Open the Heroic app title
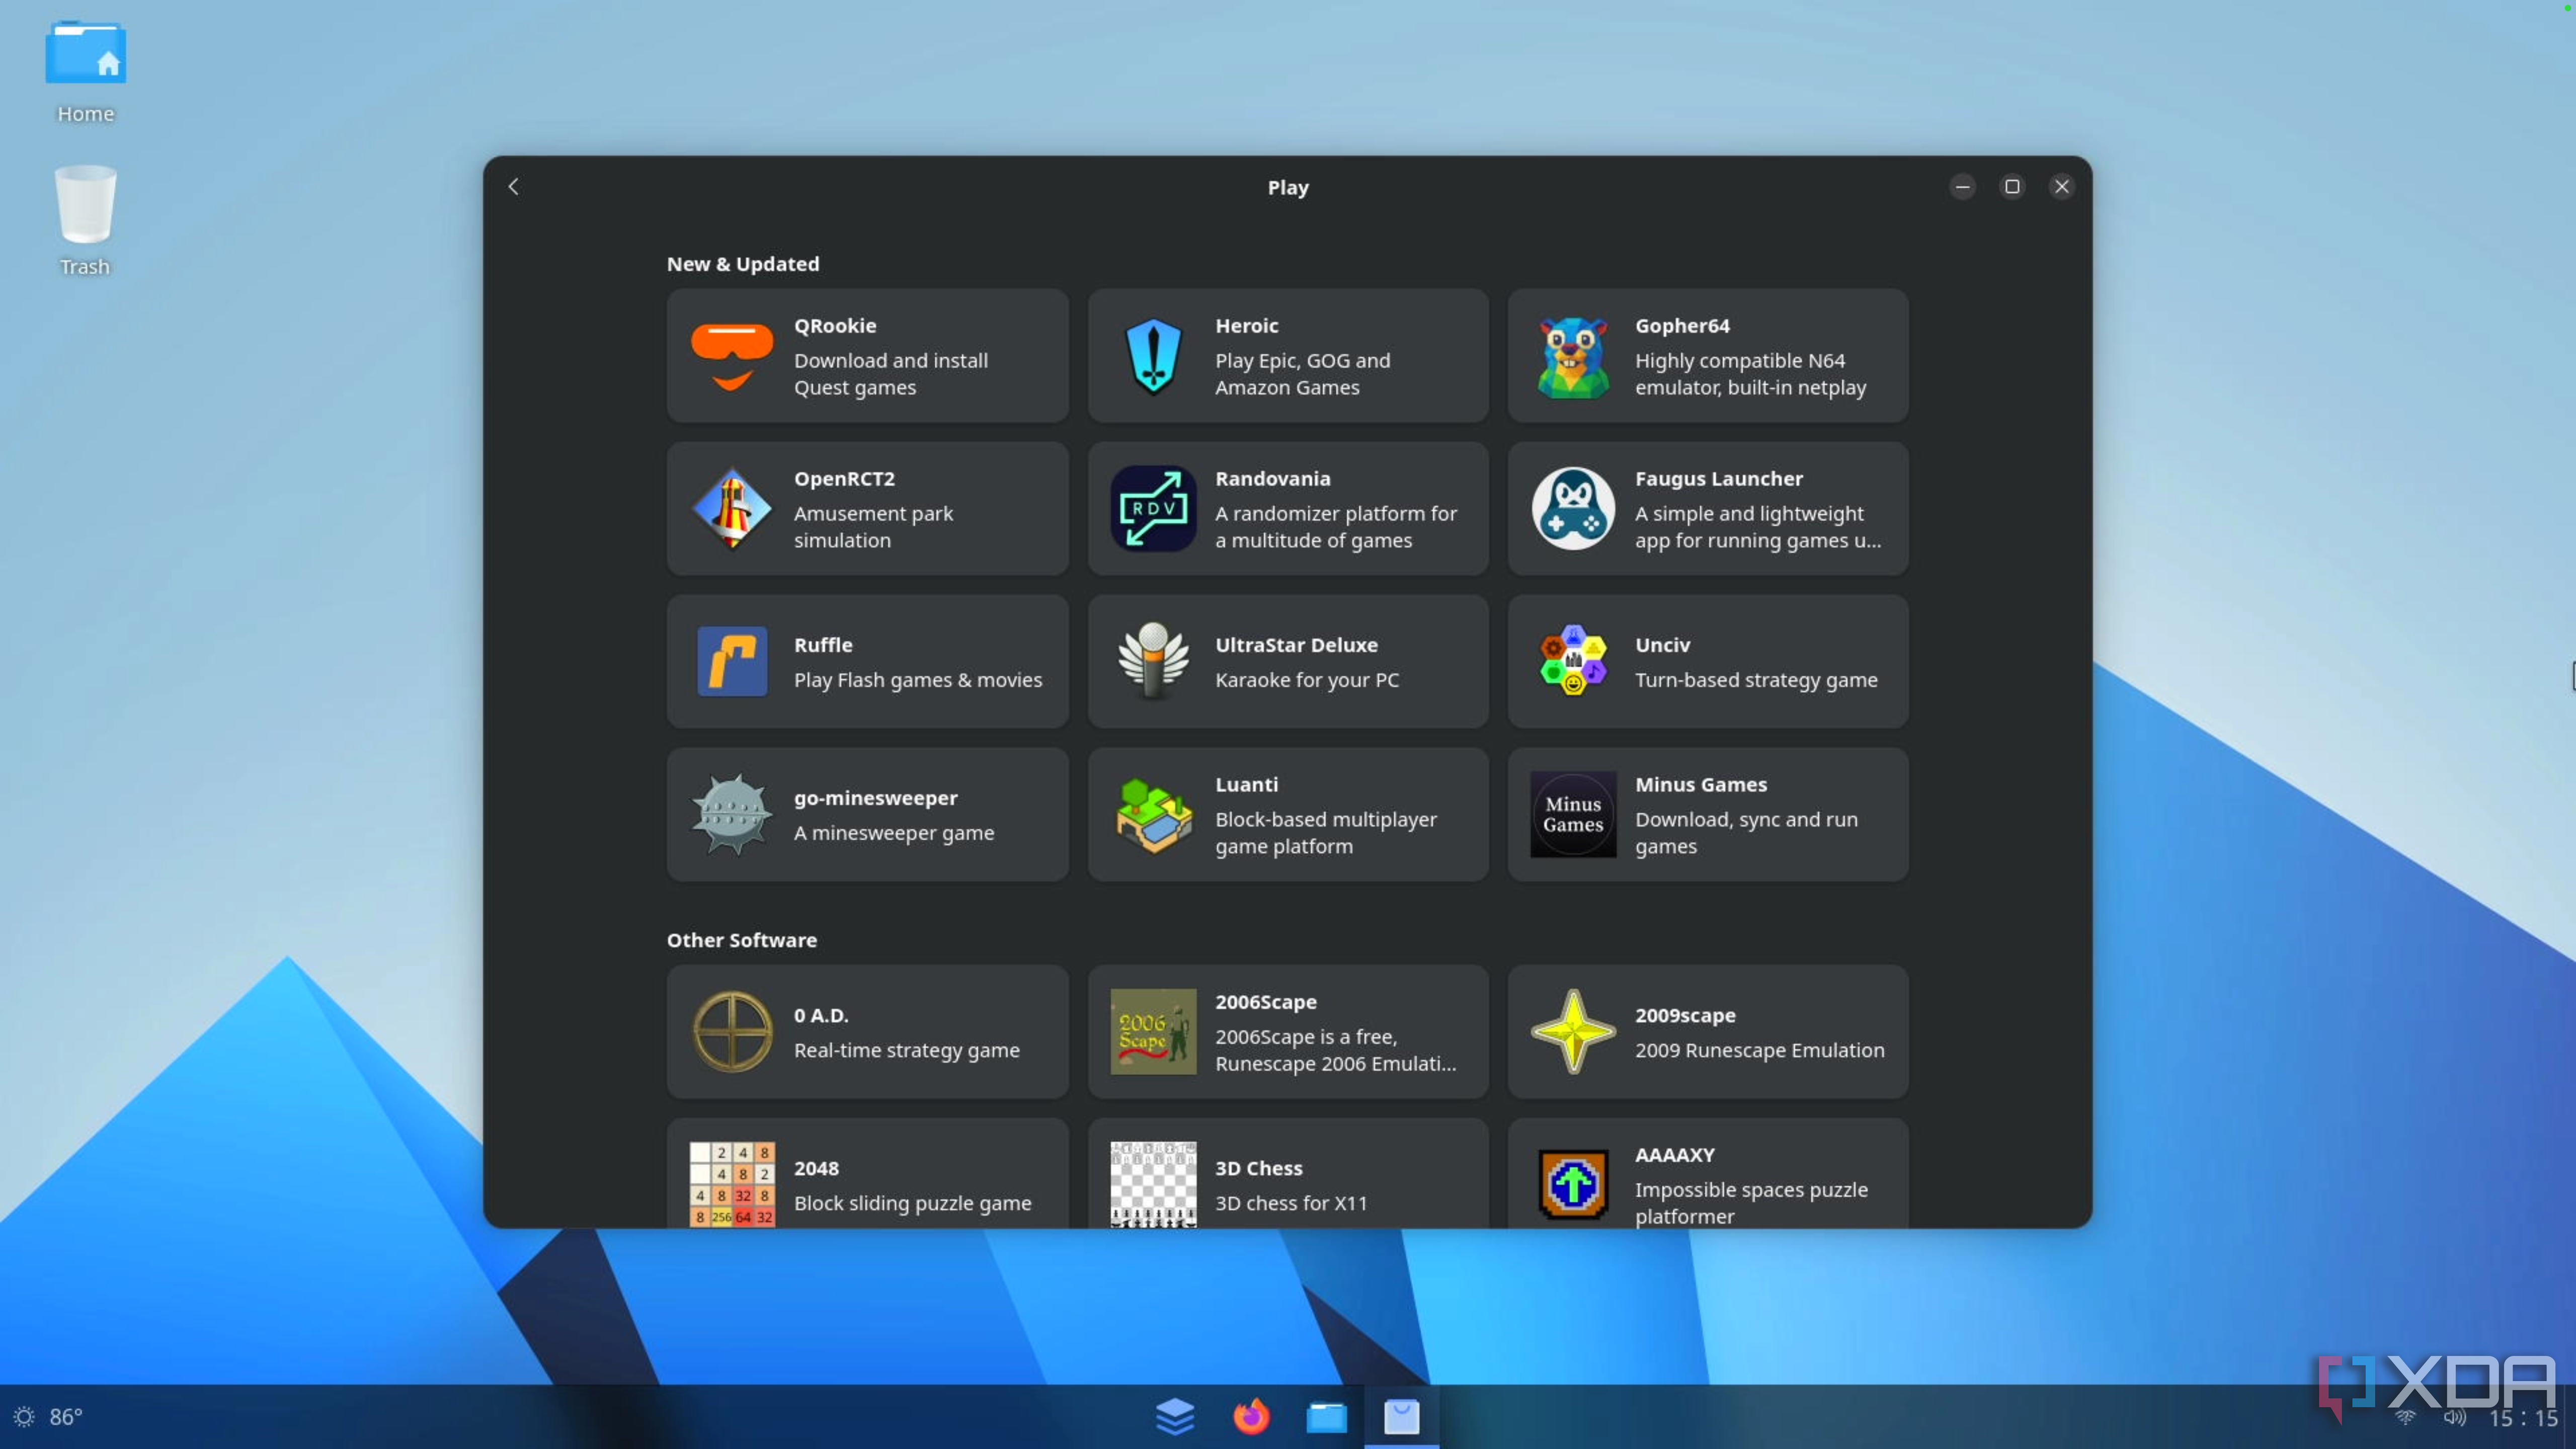 click(x=1246, y=325)
